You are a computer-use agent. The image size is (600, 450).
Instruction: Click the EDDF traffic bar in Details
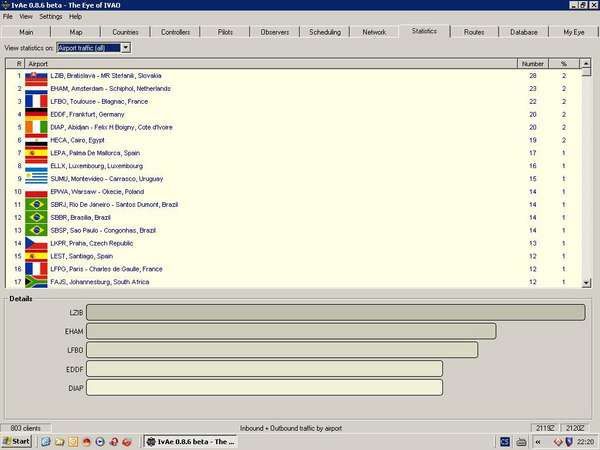[x=264, y=369]
